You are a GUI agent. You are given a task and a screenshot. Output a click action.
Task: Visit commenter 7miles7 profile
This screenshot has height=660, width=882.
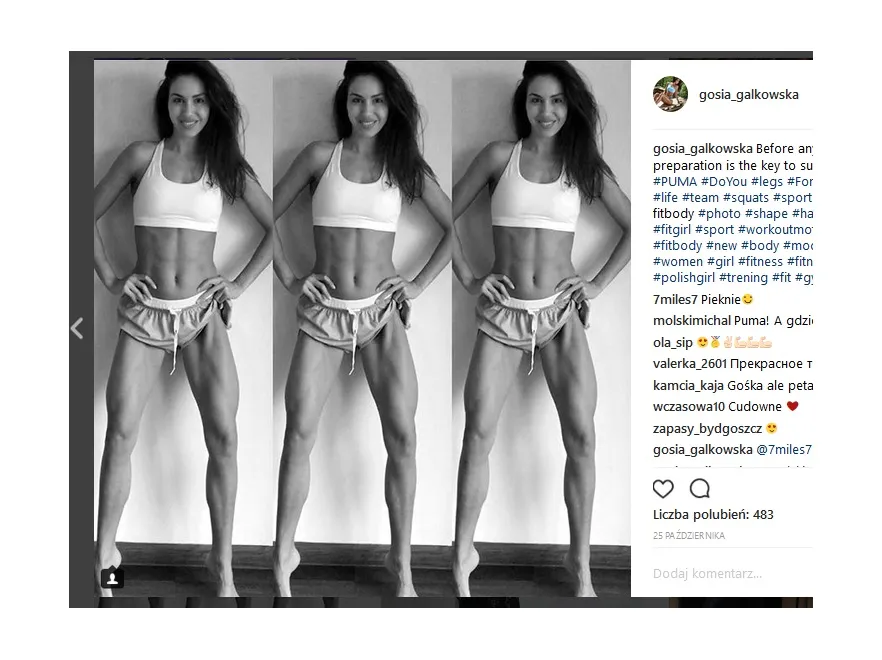pos(675,299)
